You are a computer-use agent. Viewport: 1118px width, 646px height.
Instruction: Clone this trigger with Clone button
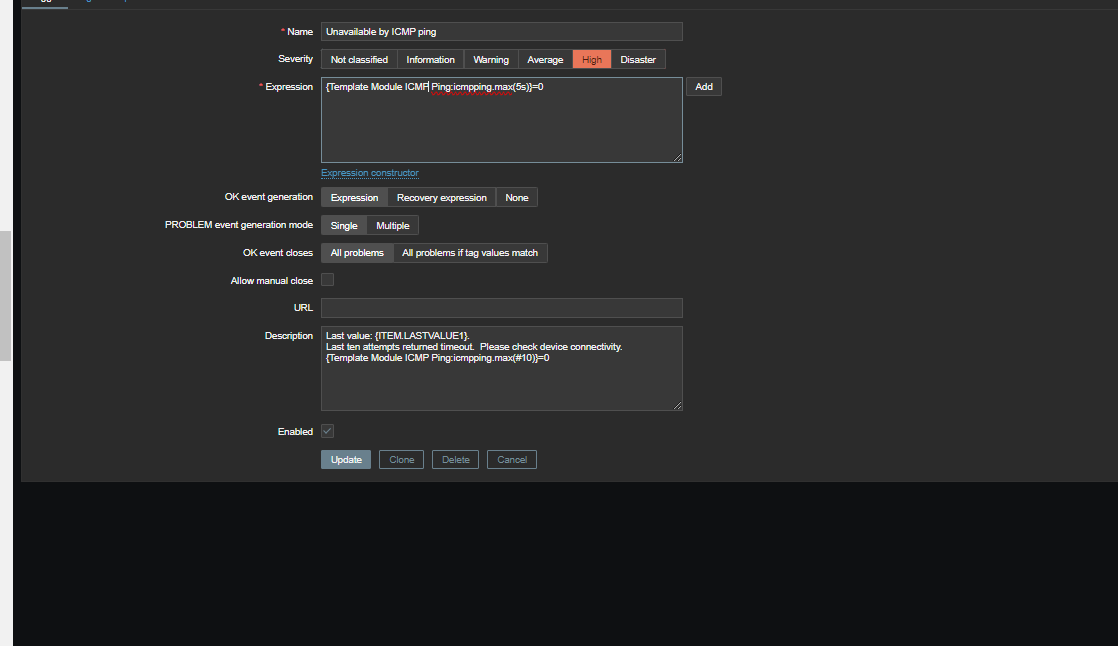tap(402, 460)
